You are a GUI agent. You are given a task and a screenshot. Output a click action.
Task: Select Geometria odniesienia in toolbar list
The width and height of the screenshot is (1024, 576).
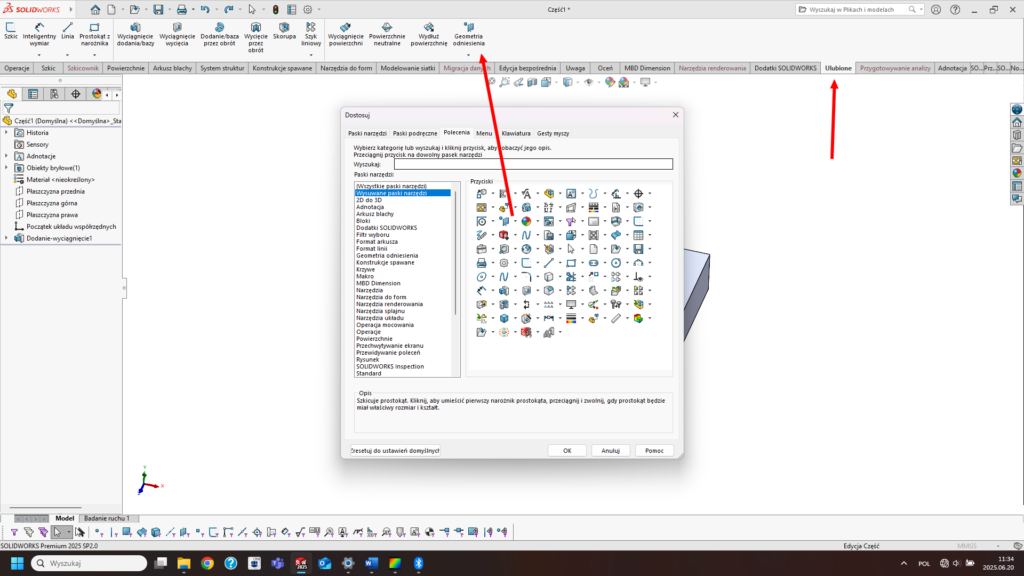pos(387,255)
